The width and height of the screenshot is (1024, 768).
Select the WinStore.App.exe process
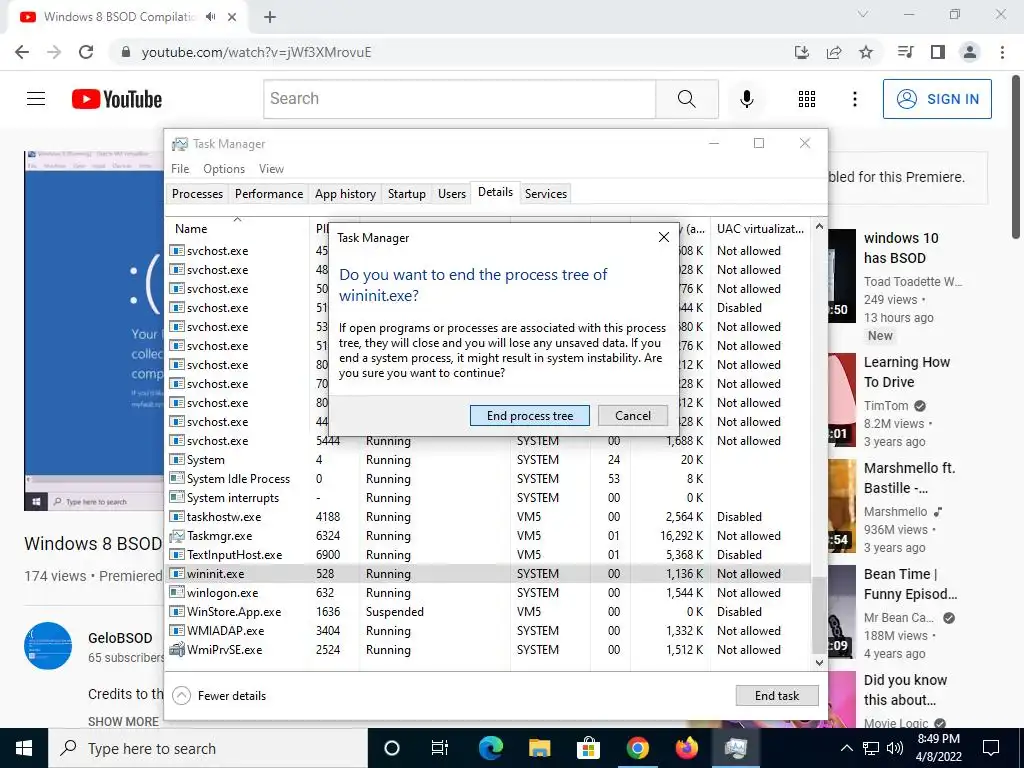point(488,611)
